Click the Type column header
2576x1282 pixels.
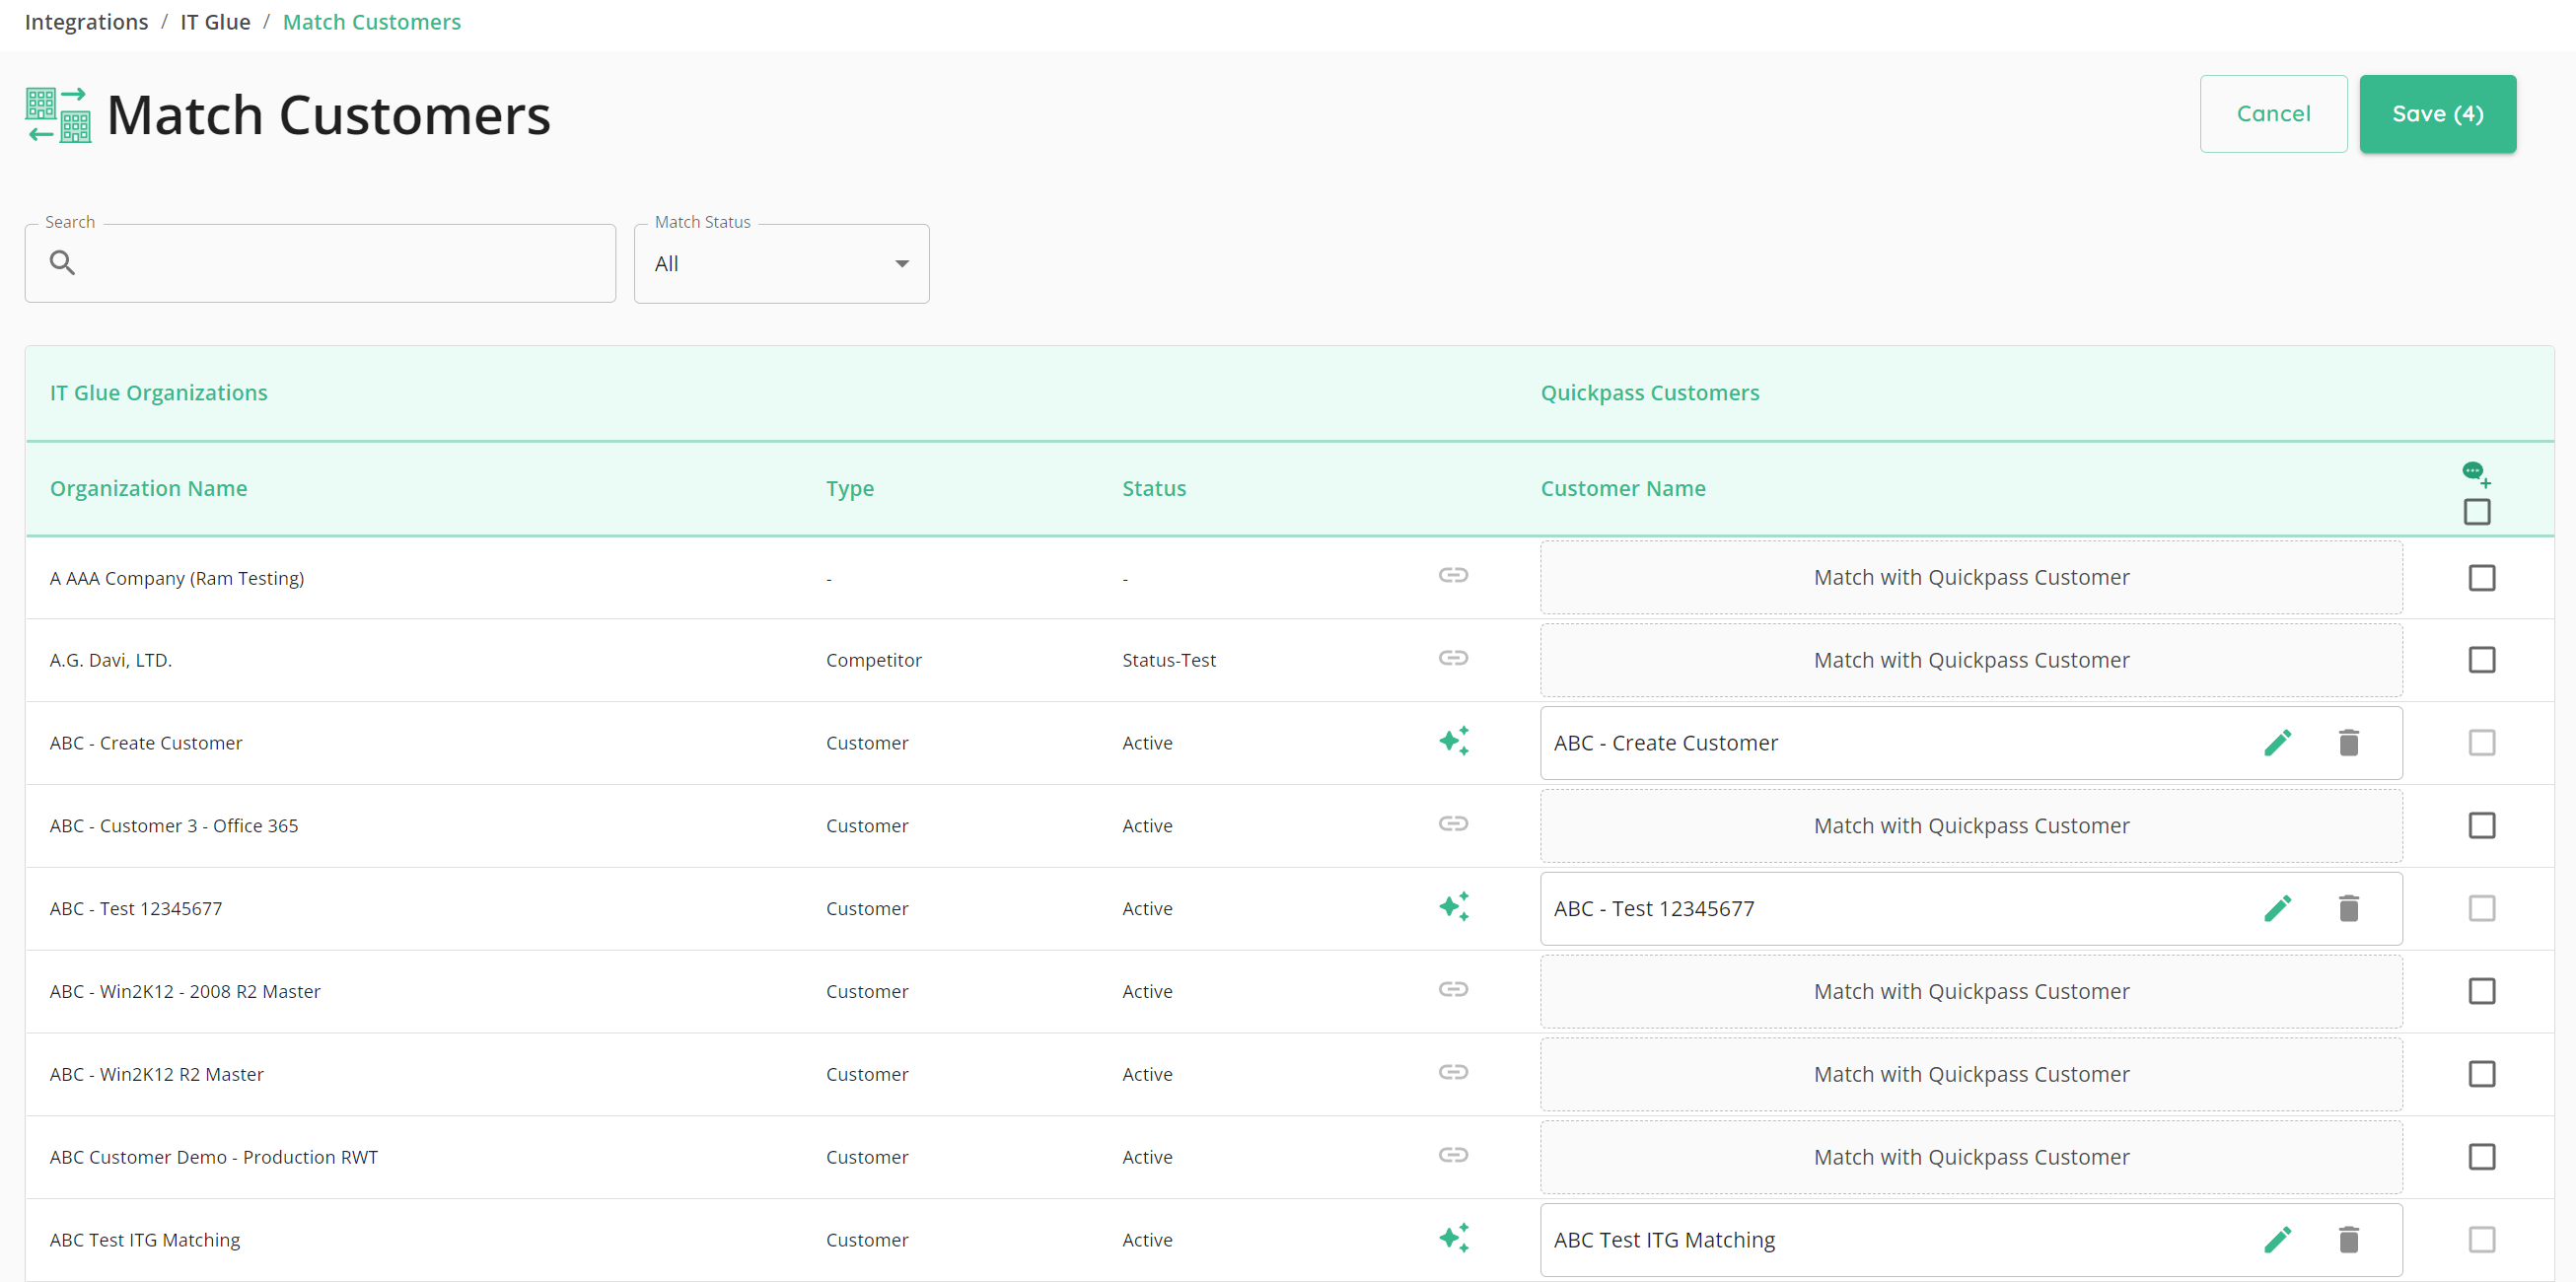point(849,488)
